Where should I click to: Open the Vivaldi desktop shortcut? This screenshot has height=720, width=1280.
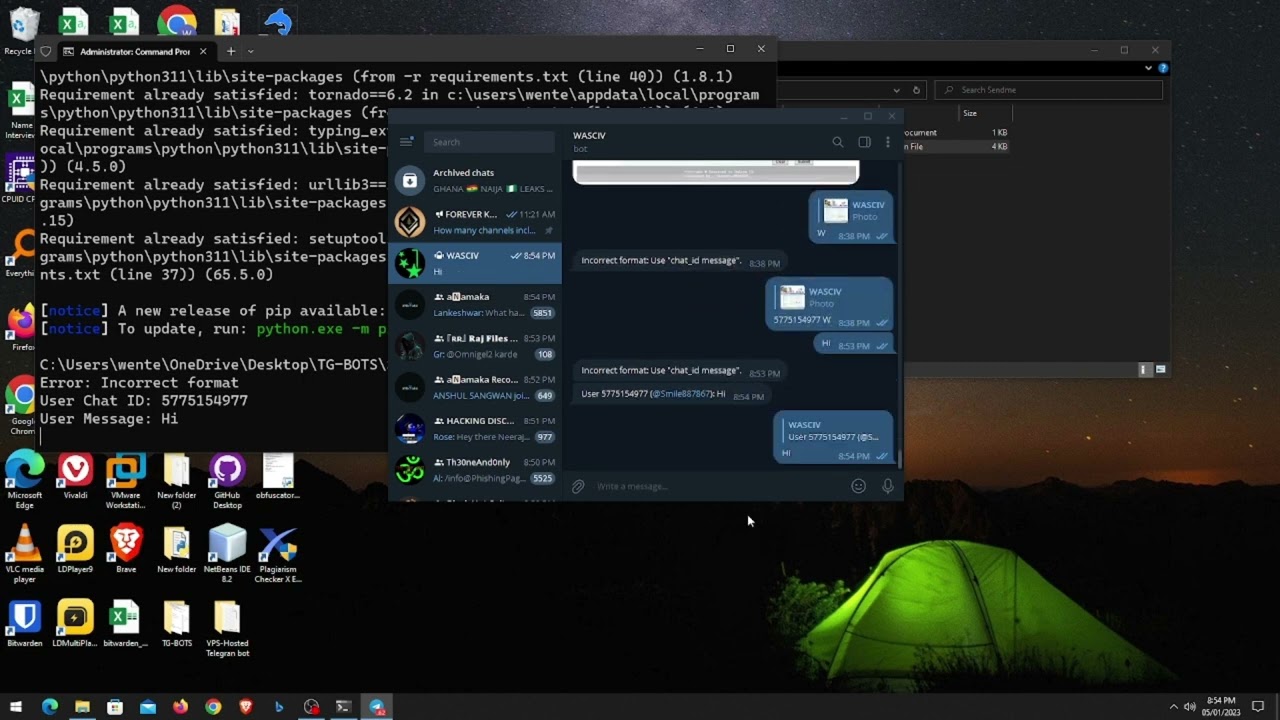[75, 476]
